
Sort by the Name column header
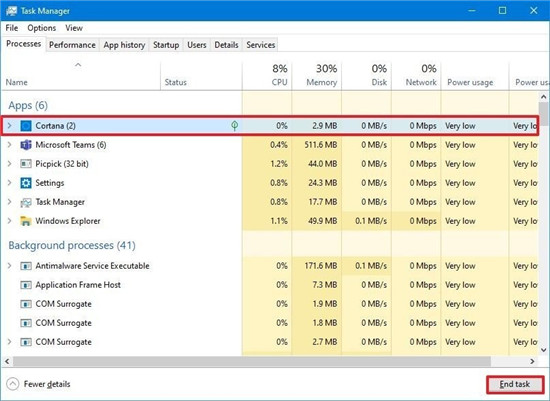point(81,75)
